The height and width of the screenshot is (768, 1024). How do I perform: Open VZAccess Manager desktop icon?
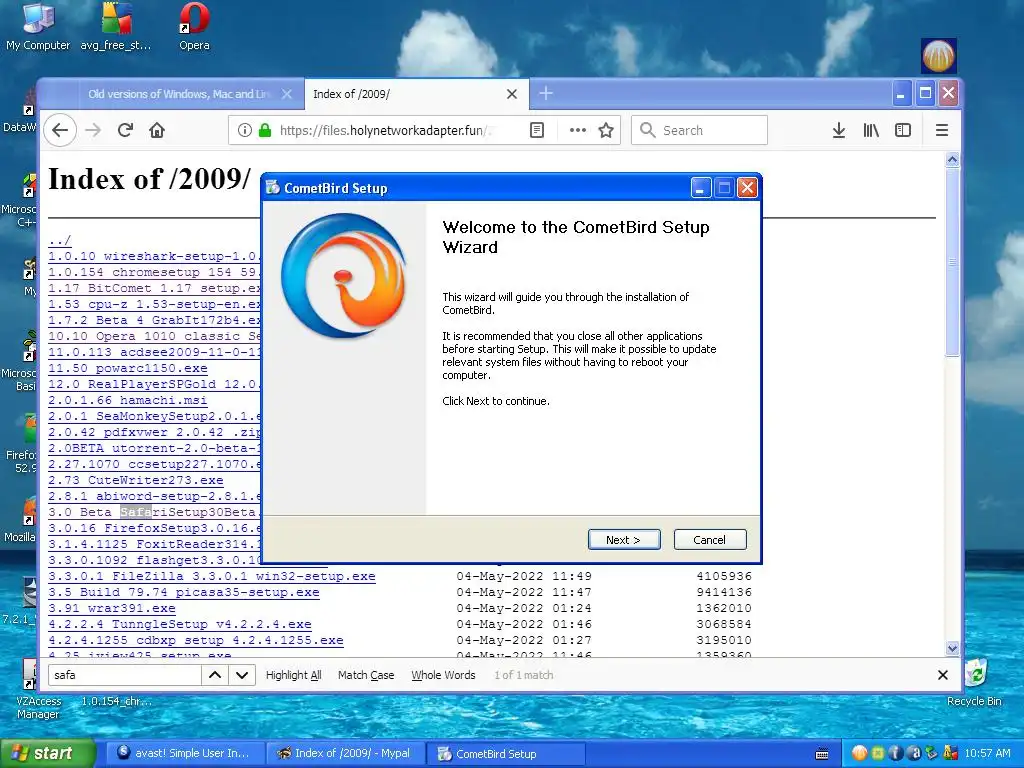37,689
